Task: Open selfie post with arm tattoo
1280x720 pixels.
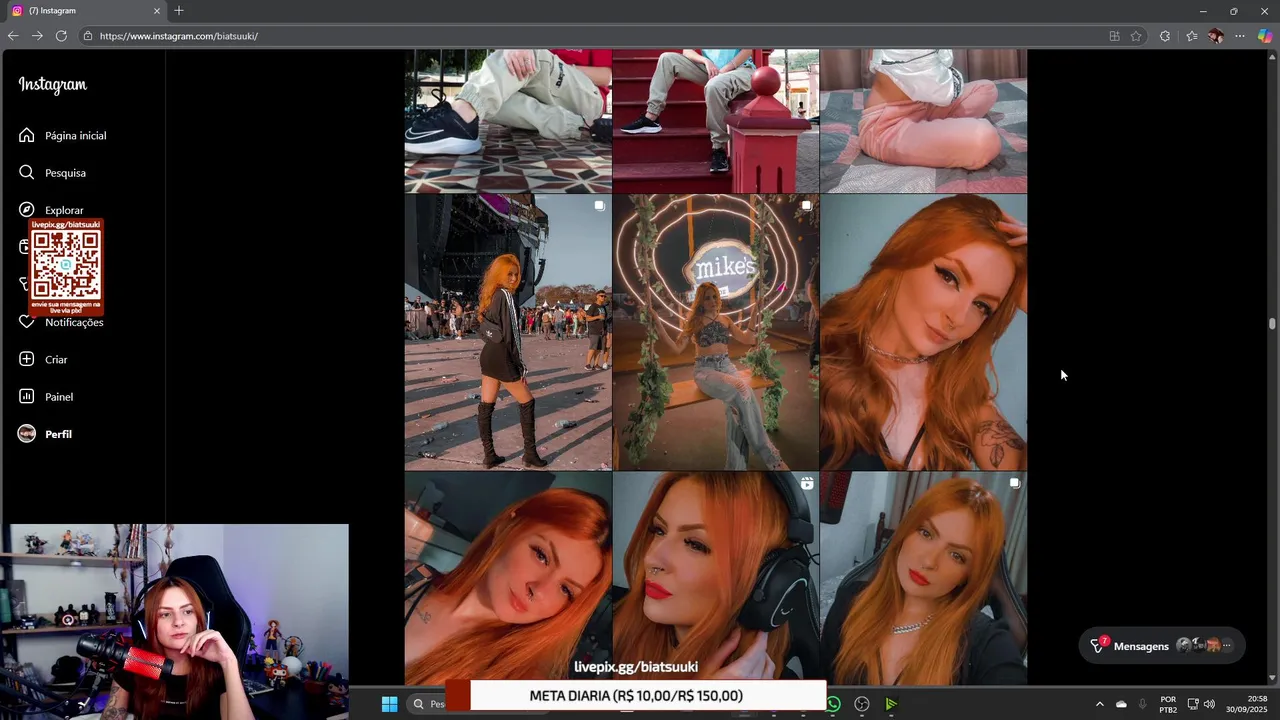Action: tap(923, 332)
